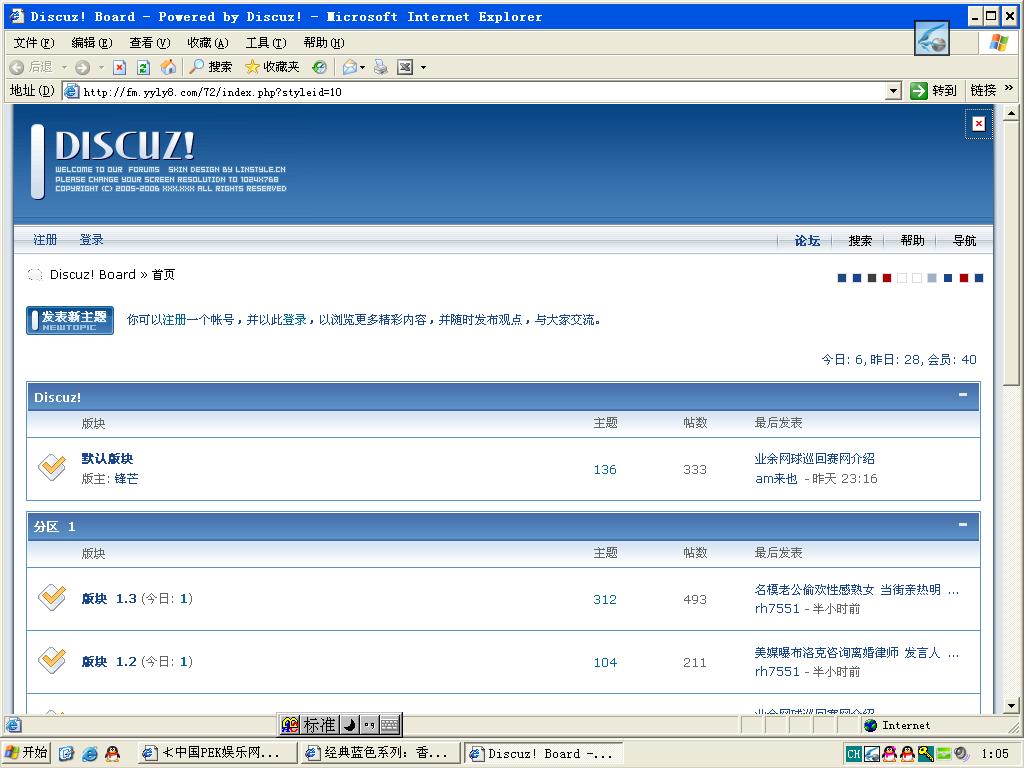
Task: Click the 转到 Go button
Action: tap(934, 91)
